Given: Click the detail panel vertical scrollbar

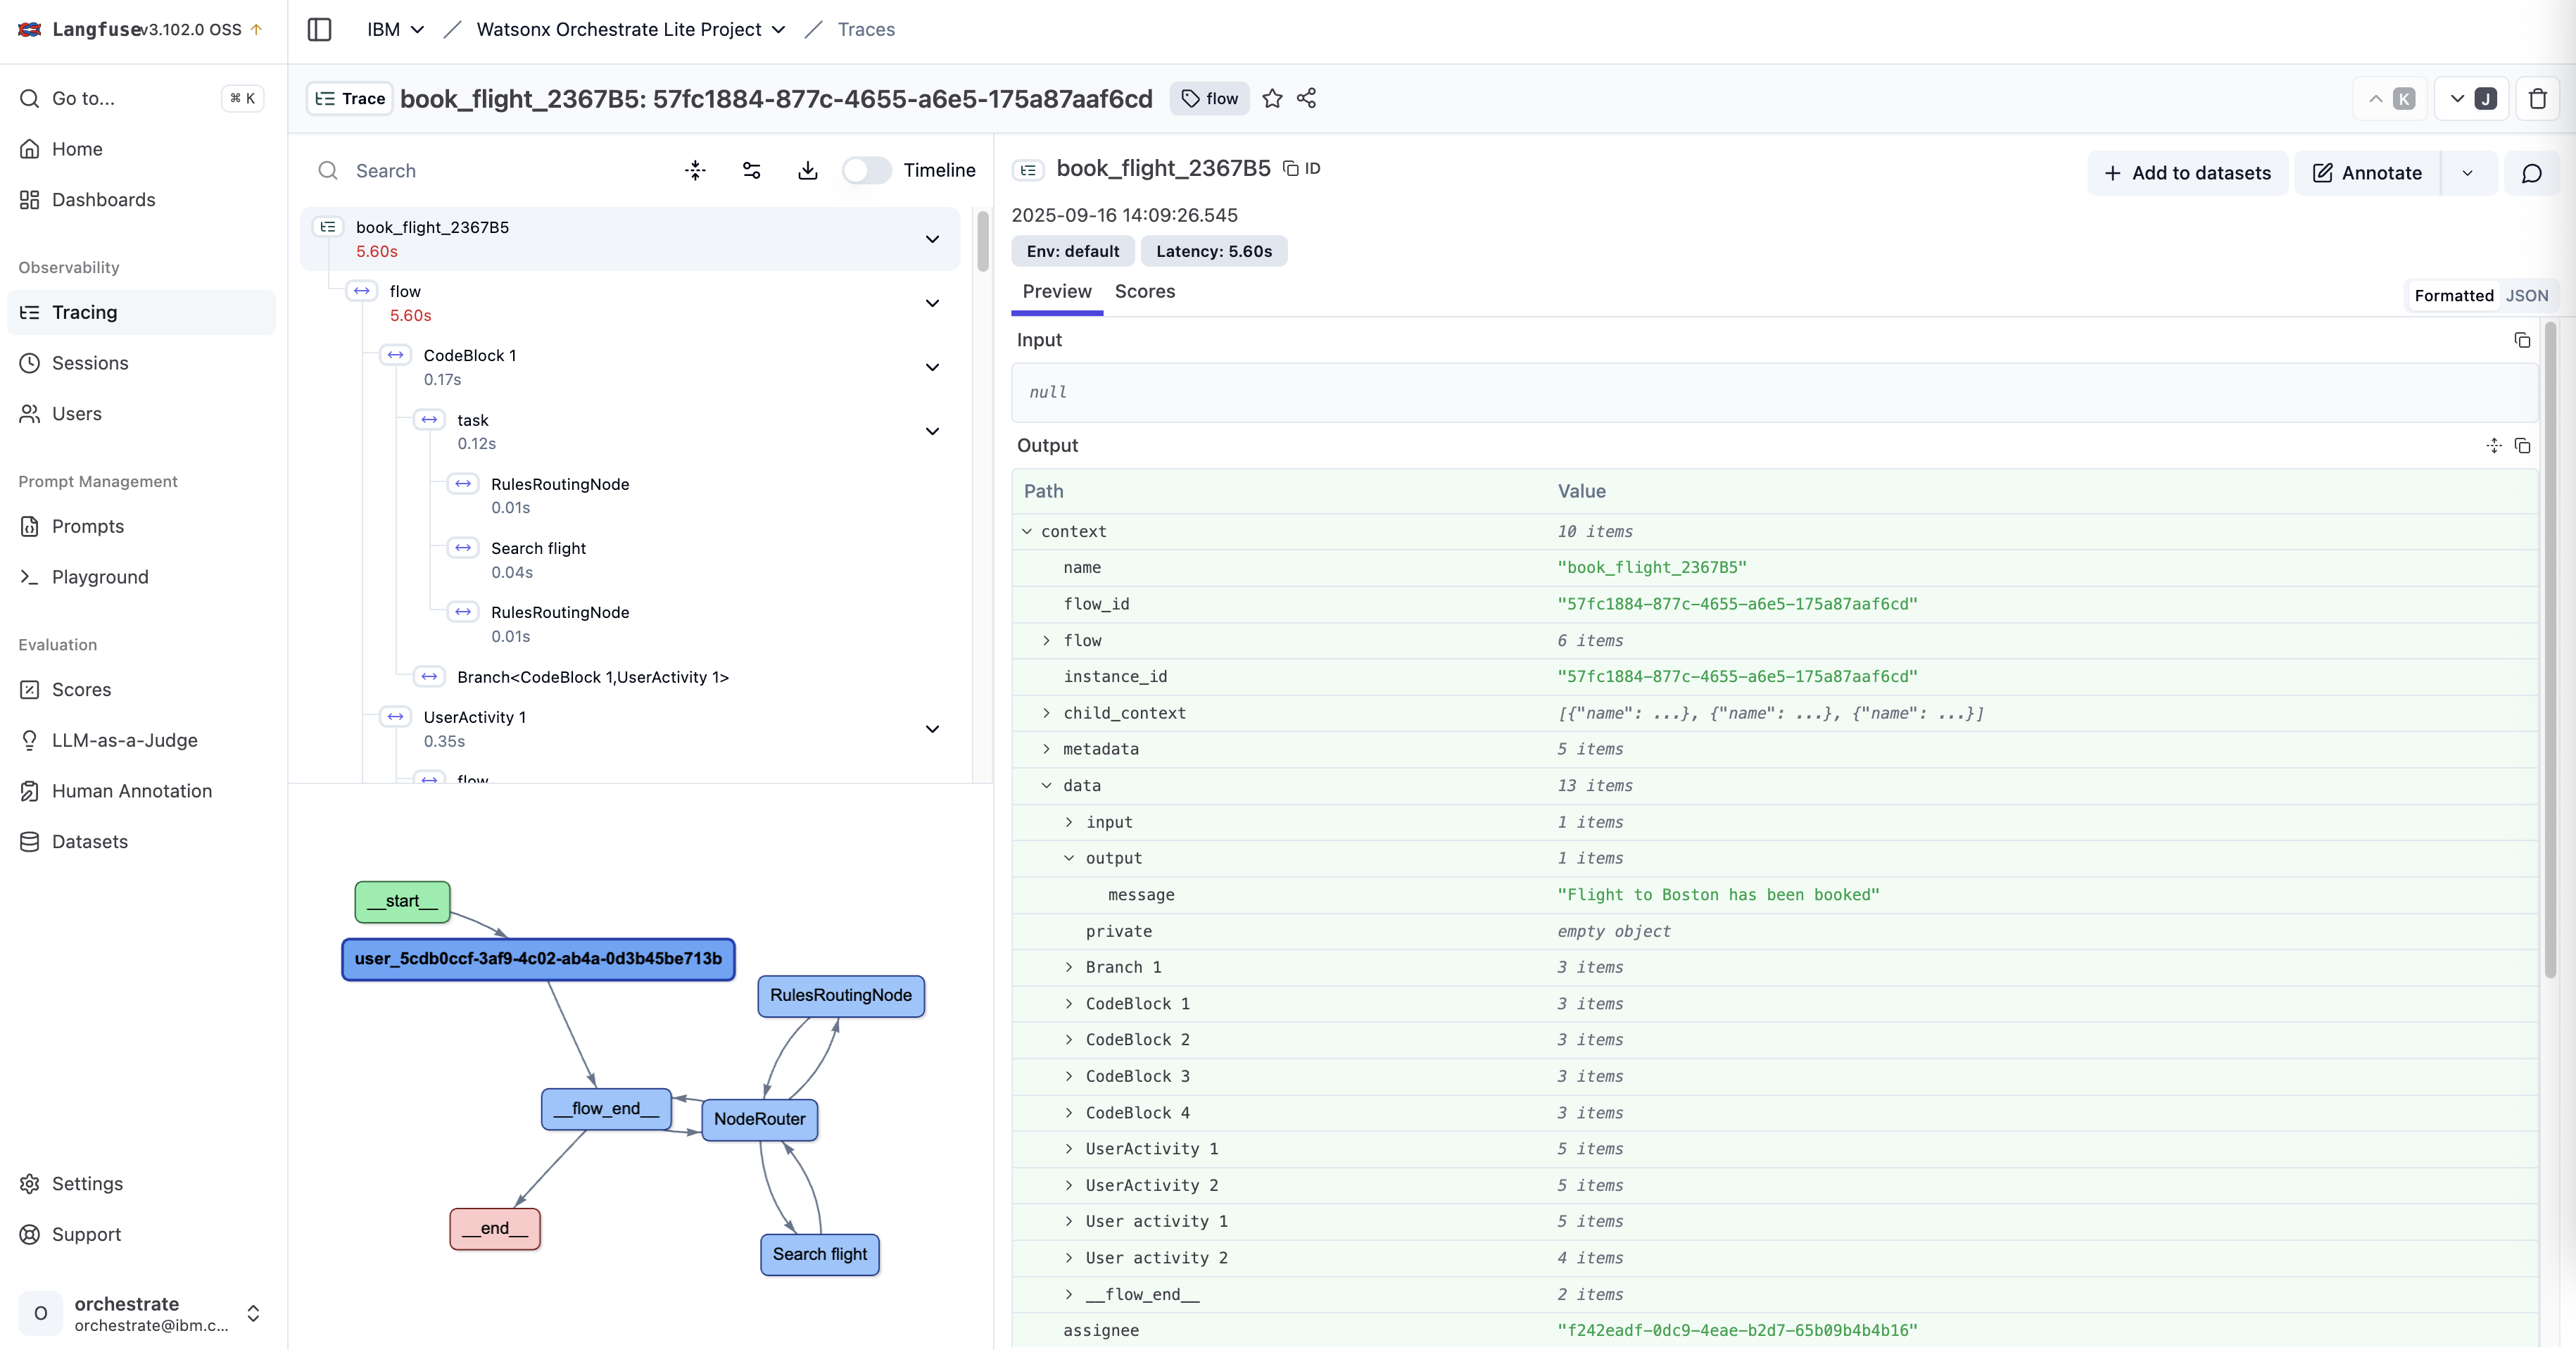Looking at the screenshot, I should click(2549, 650).
